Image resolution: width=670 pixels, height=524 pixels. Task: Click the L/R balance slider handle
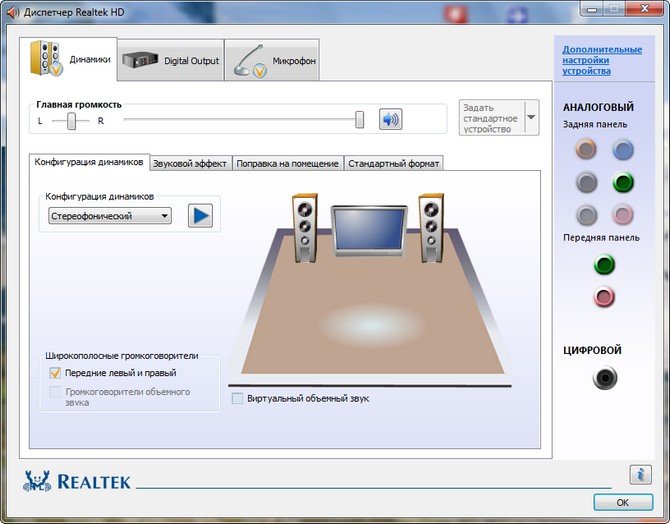(71, 121)
